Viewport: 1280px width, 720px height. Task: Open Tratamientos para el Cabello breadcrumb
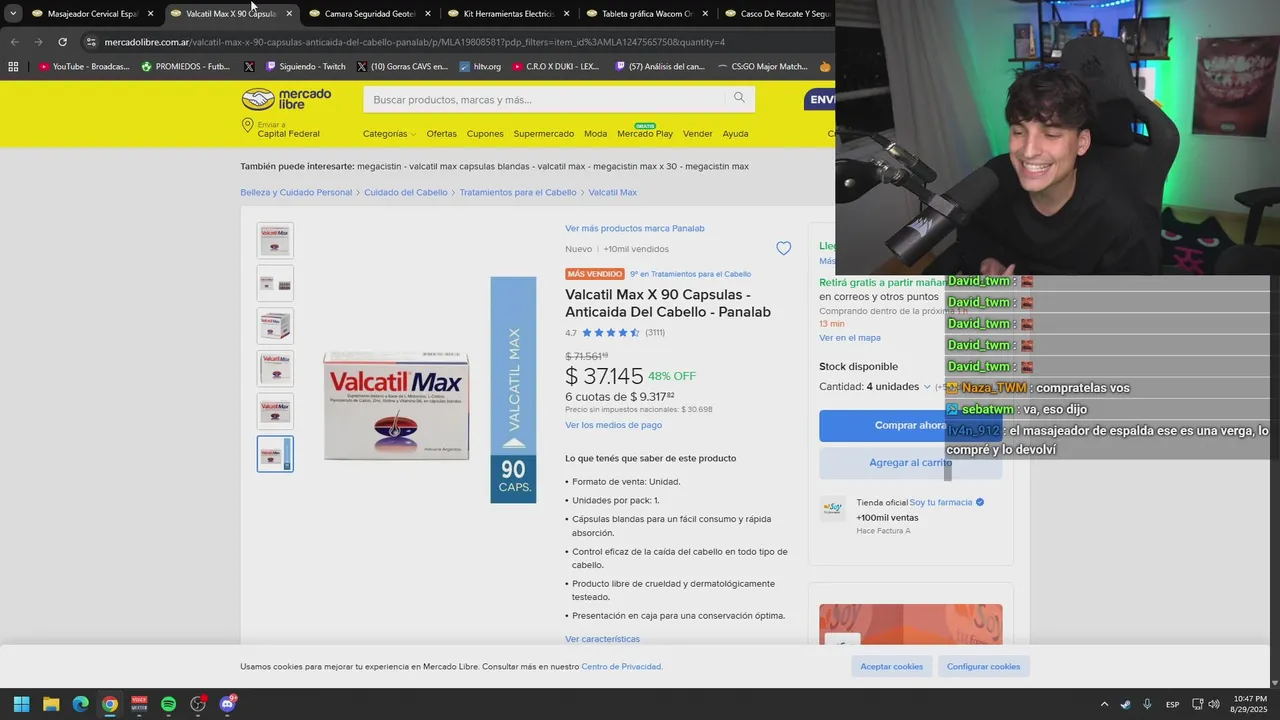[x=518, y=192]
